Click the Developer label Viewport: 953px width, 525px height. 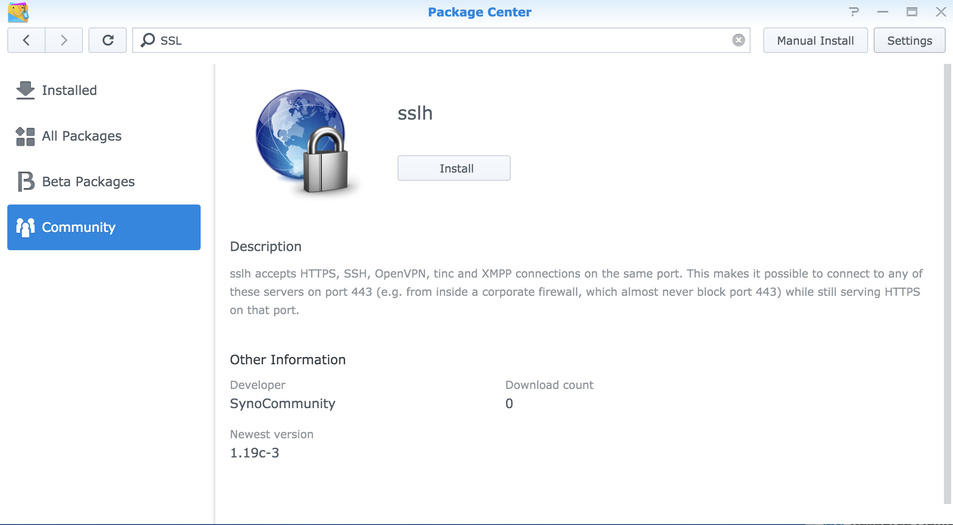[258, 385]
